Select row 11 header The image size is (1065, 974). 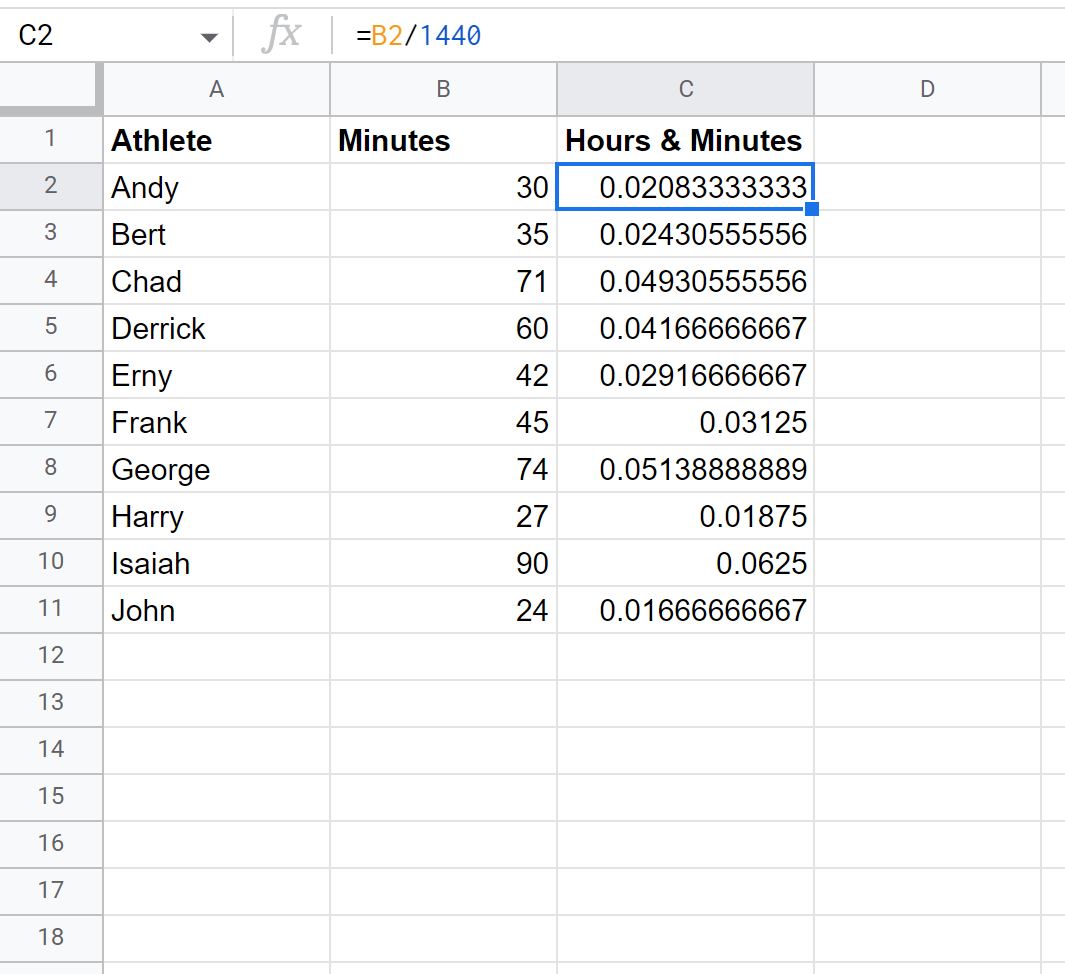pyautogui.click(x=51, y=609)
